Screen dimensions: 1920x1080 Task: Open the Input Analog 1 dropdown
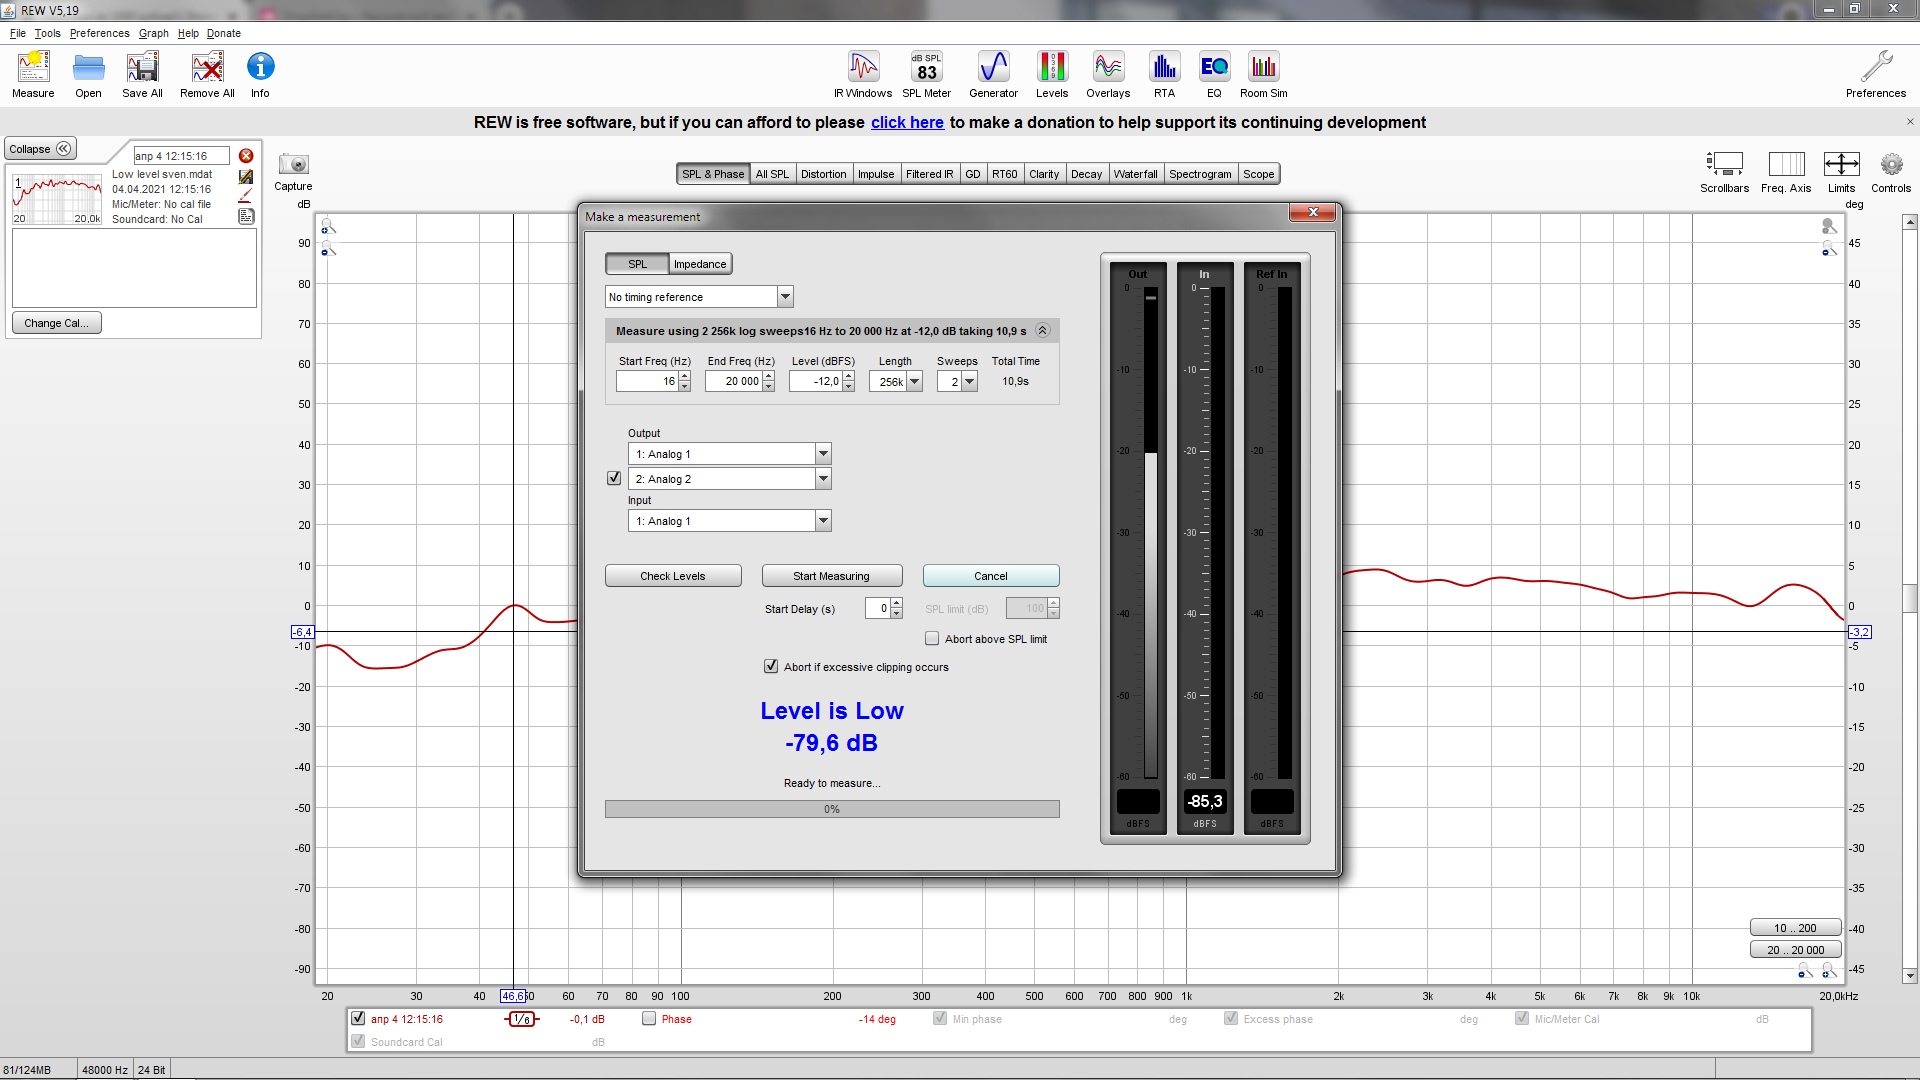pos(823,521)
